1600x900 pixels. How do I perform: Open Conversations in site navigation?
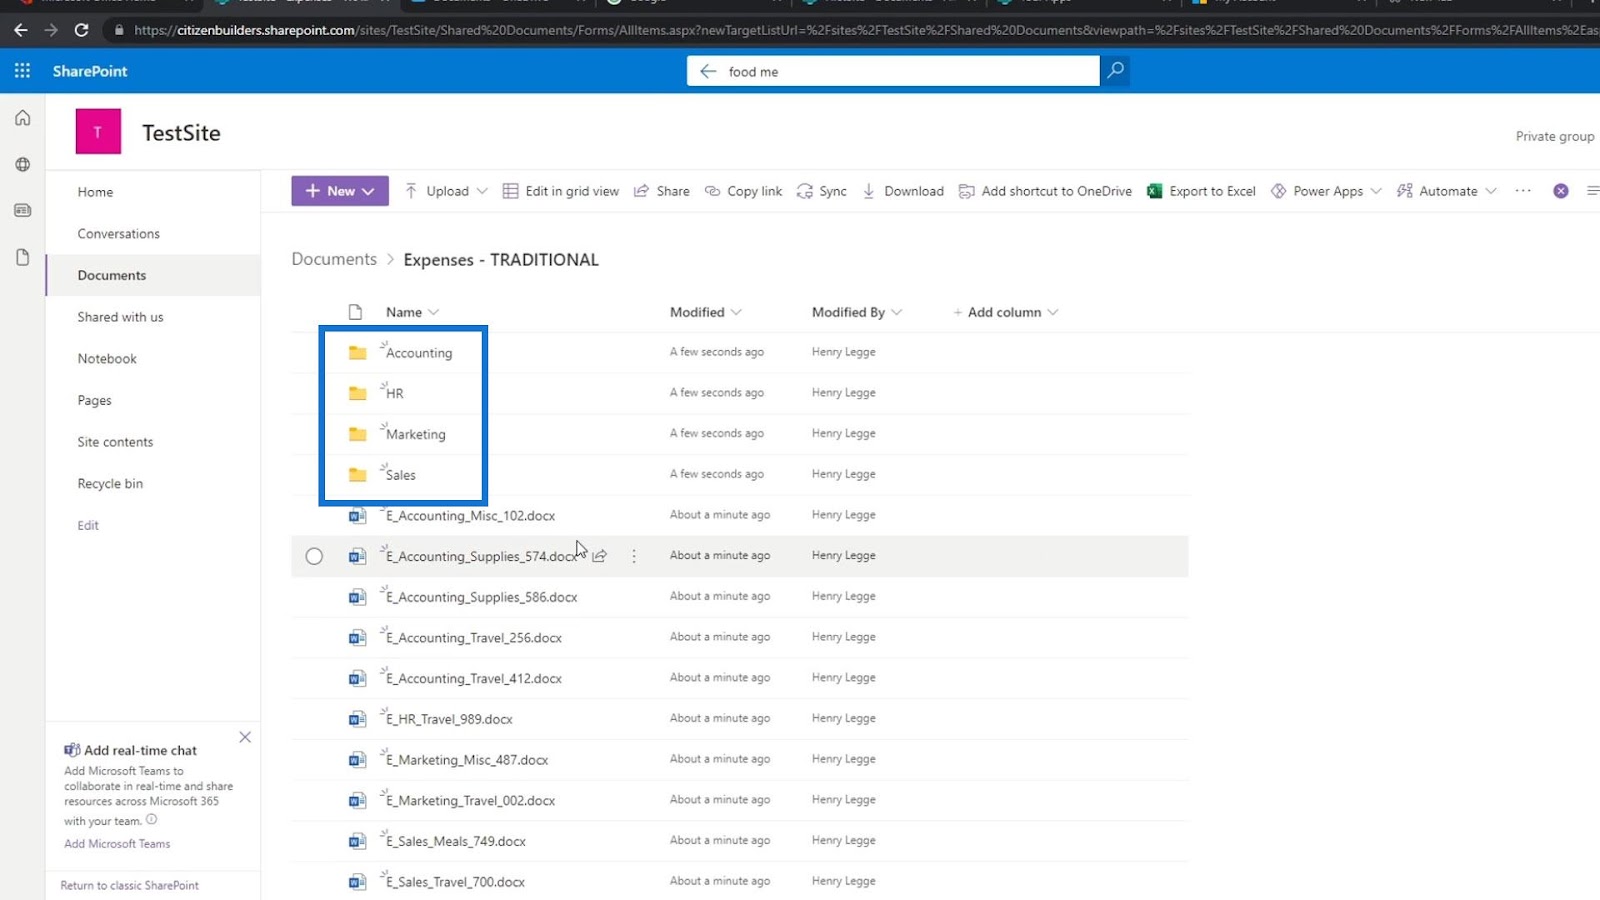coord(119,234)
